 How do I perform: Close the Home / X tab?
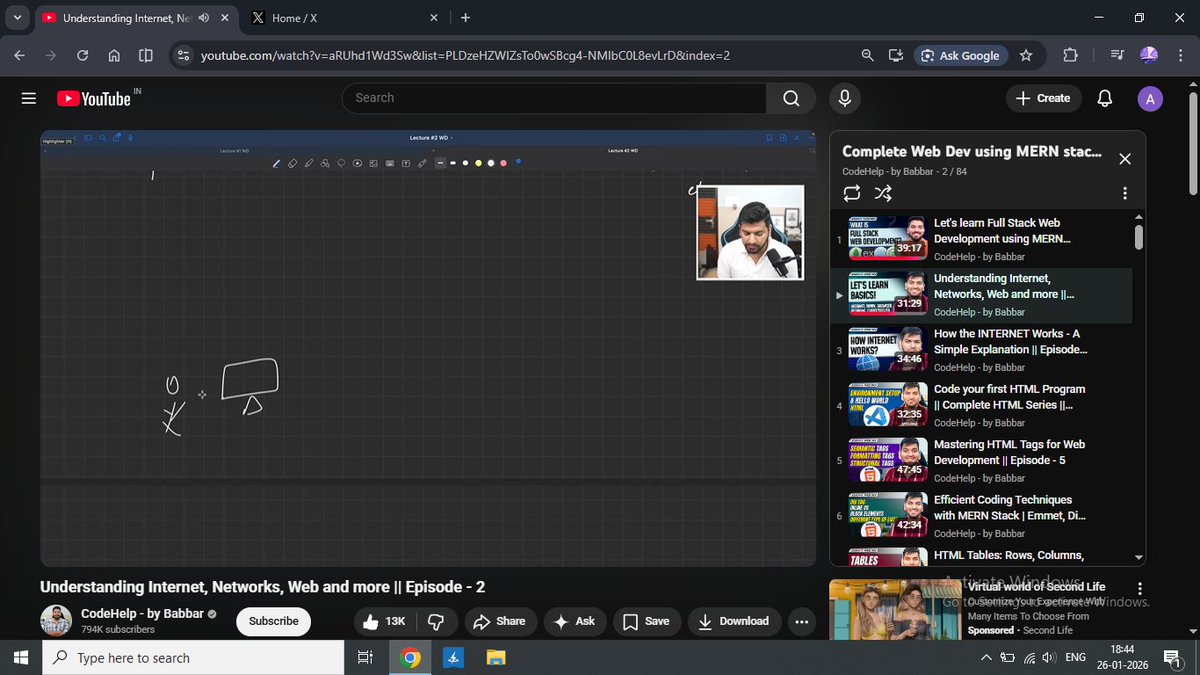(434, 18)
